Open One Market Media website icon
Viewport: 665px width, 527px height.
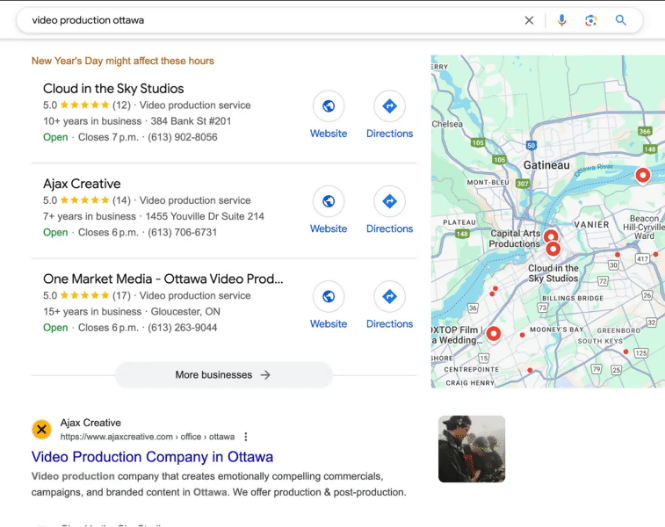tap(328, 296)
